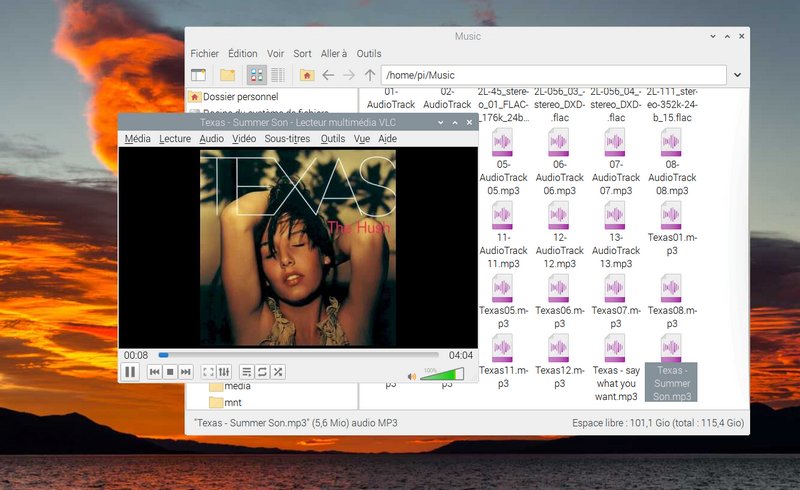Select the media folder in tree
The image size is (800, 490).
231,386
